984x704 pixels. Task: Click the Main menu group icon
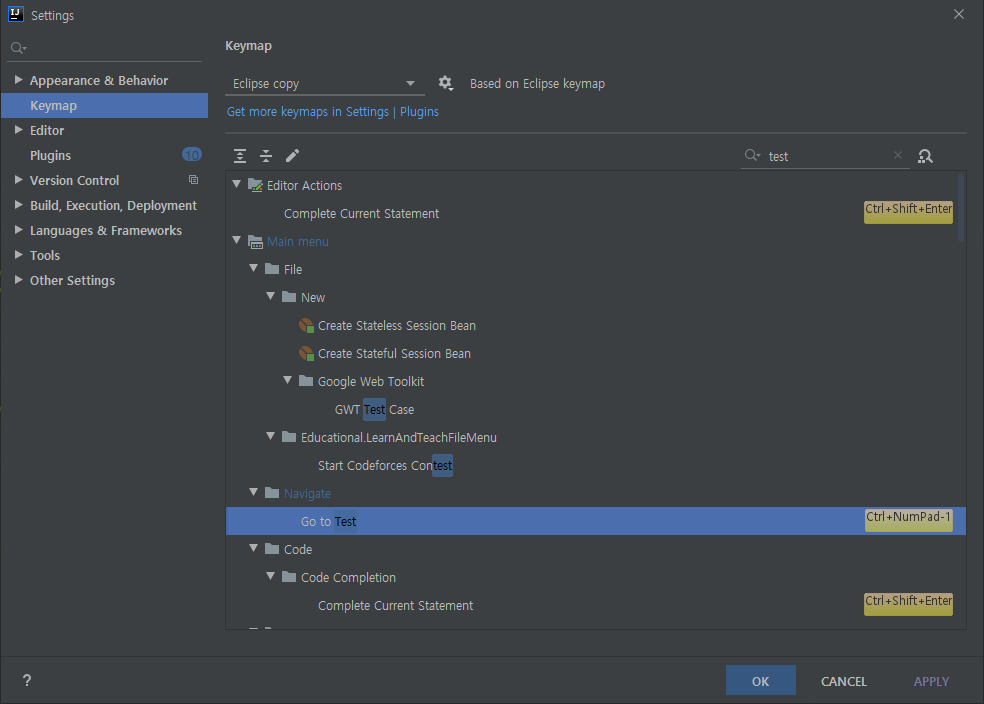[255, 242]
